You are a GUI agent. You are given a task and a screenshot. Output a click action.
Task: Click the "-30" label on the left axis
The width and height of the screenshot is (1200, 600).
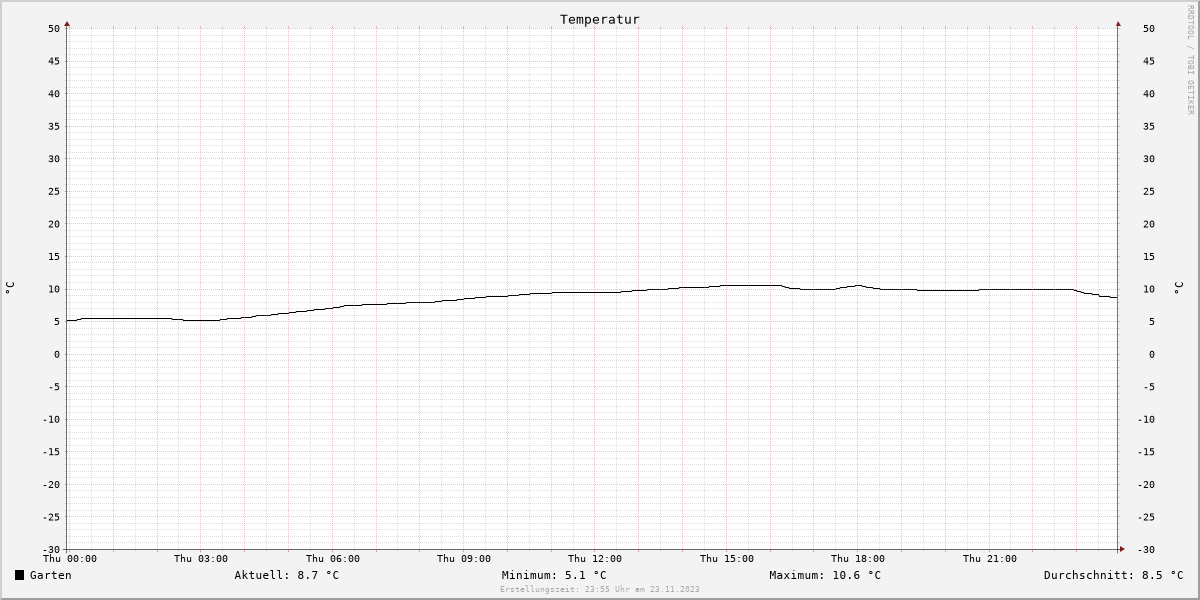tap(51, 550)
